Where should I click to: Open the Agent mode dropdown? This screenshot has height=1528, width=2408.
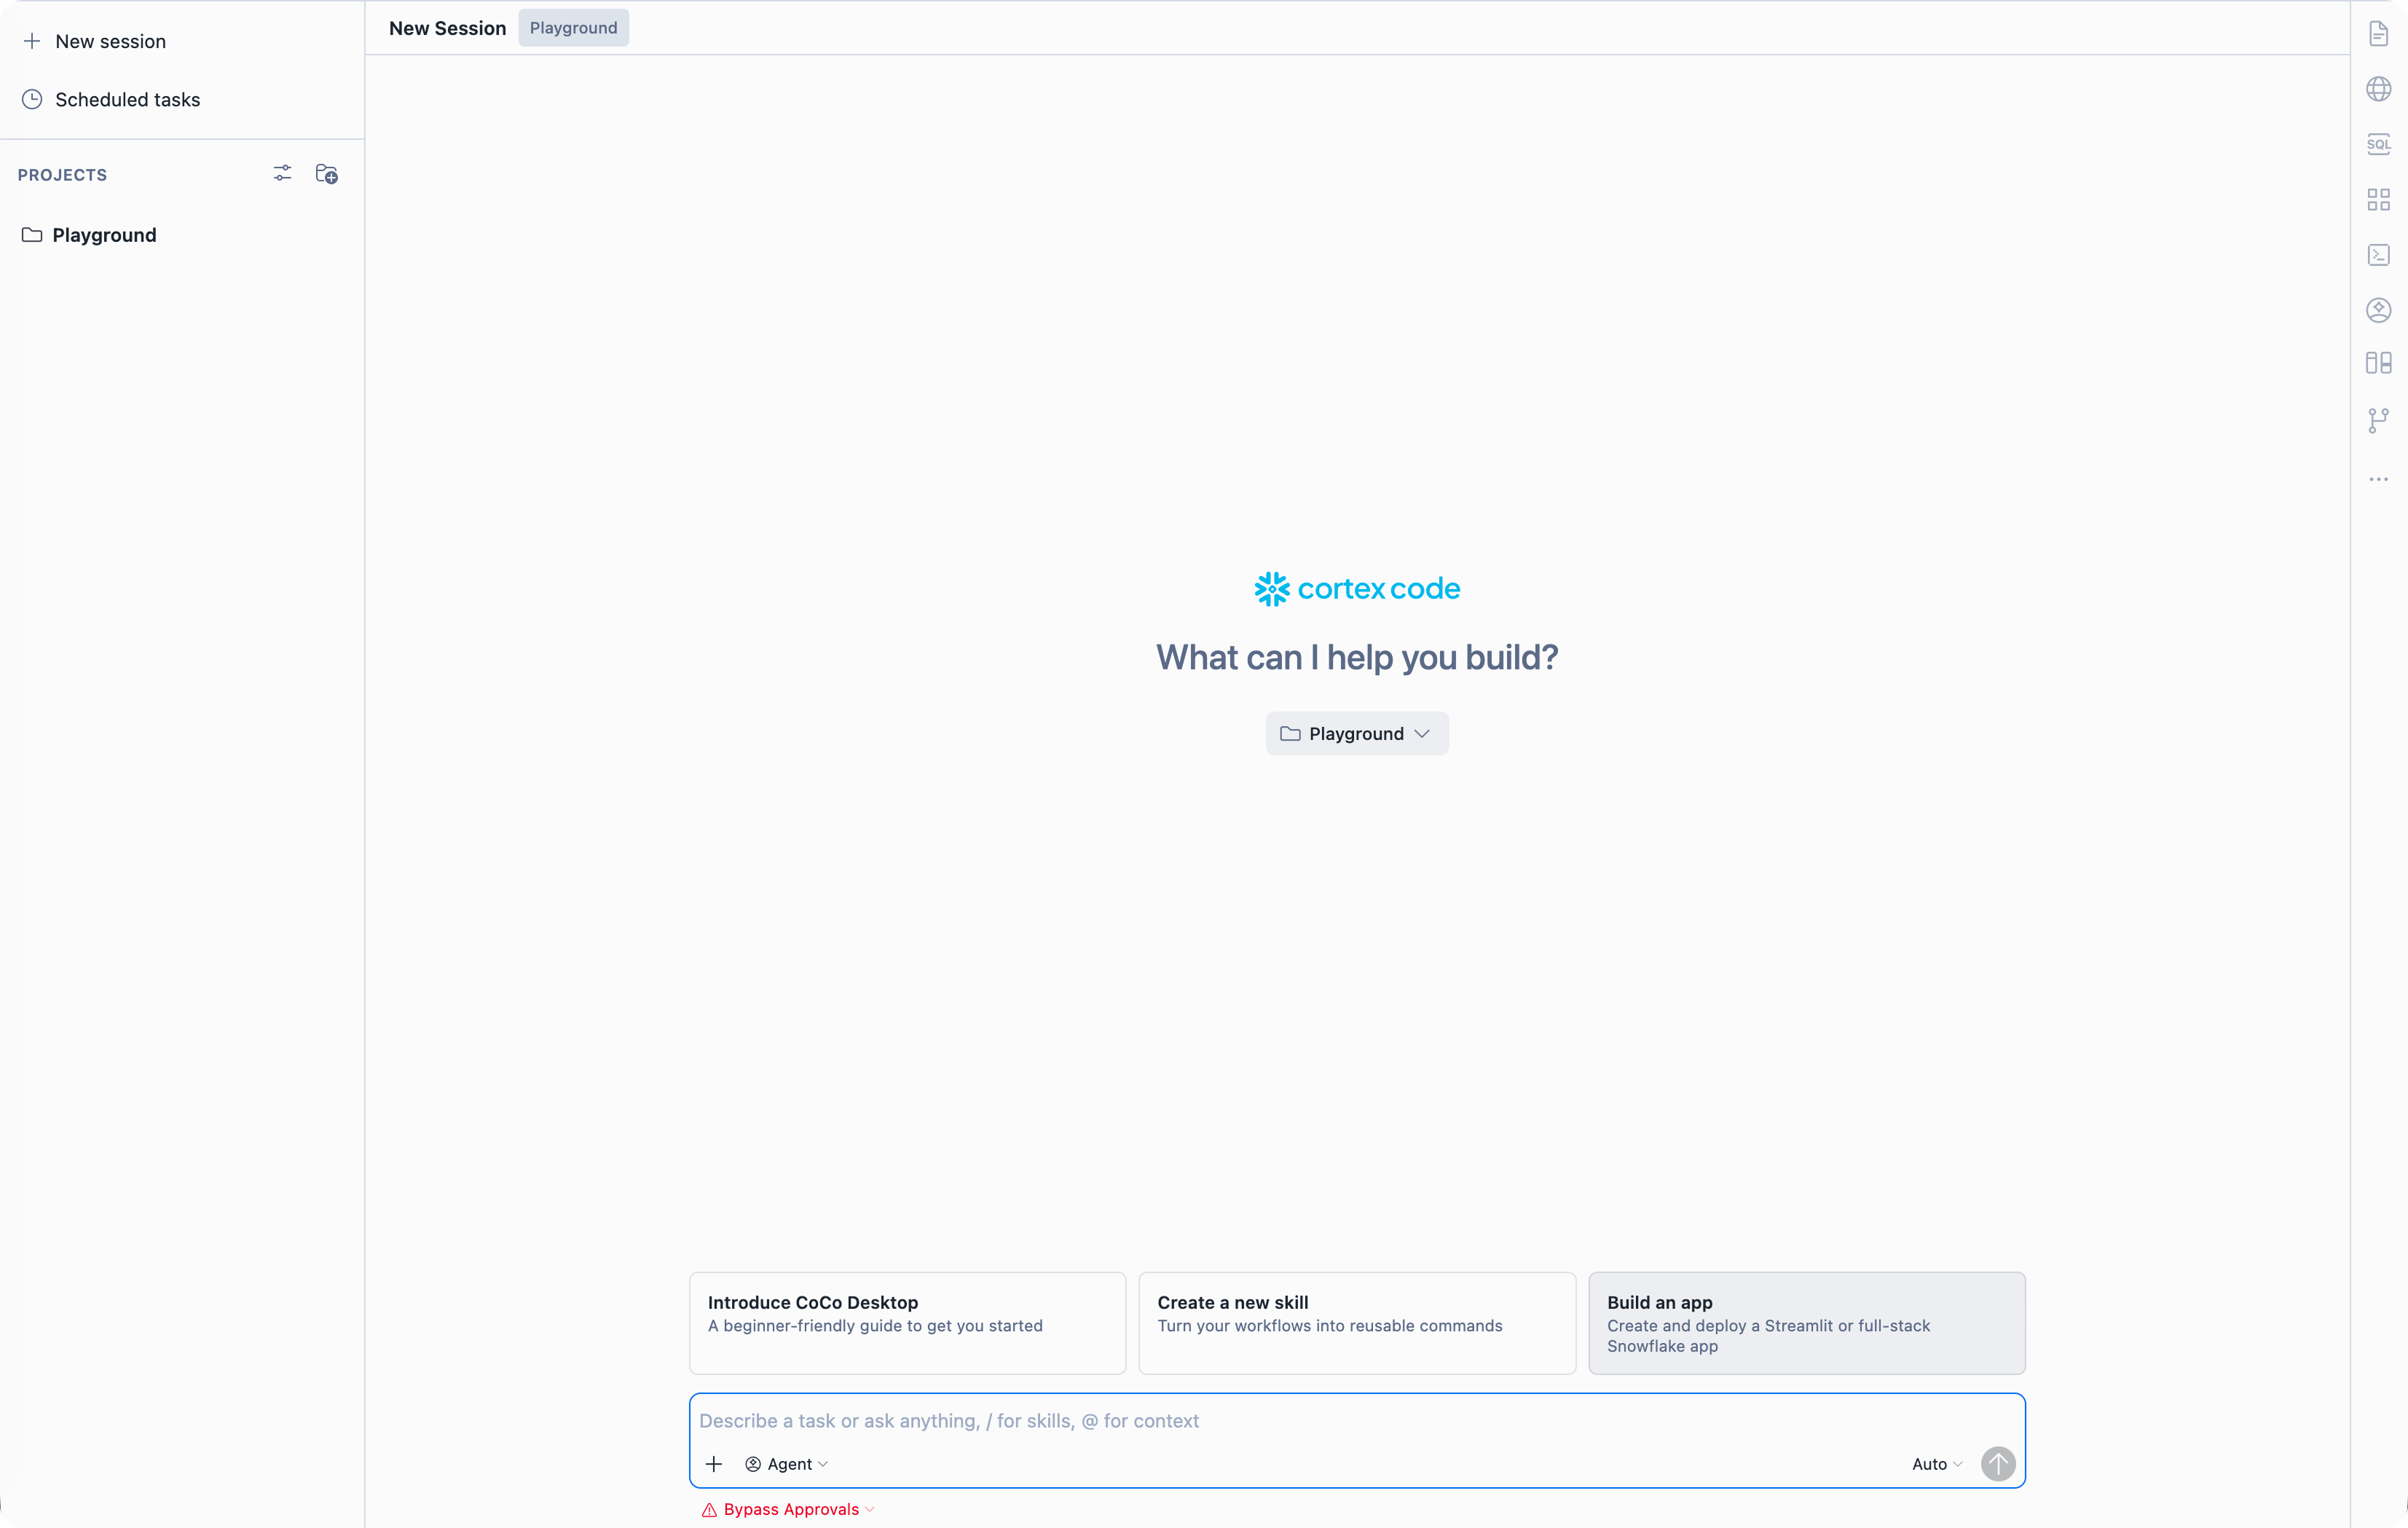point(787,1464)
